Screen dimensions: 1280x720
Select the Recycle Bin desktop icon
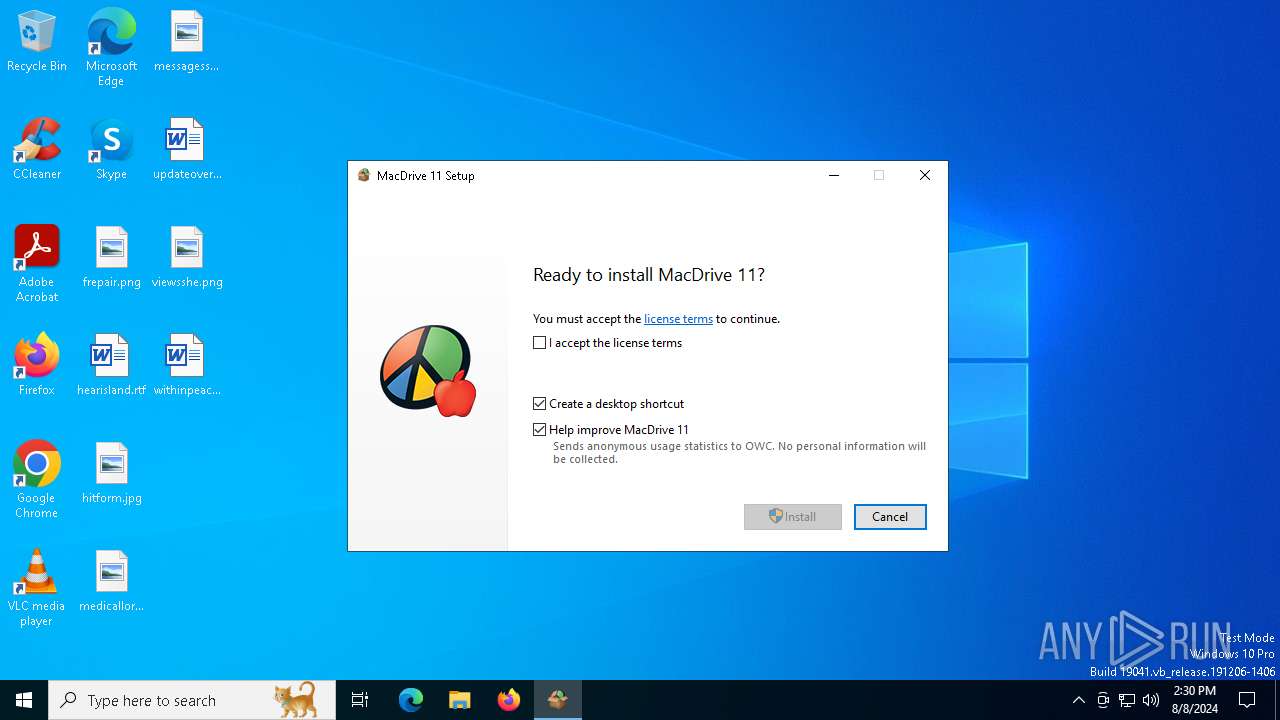pyautogui.click(x=37, y=42)
